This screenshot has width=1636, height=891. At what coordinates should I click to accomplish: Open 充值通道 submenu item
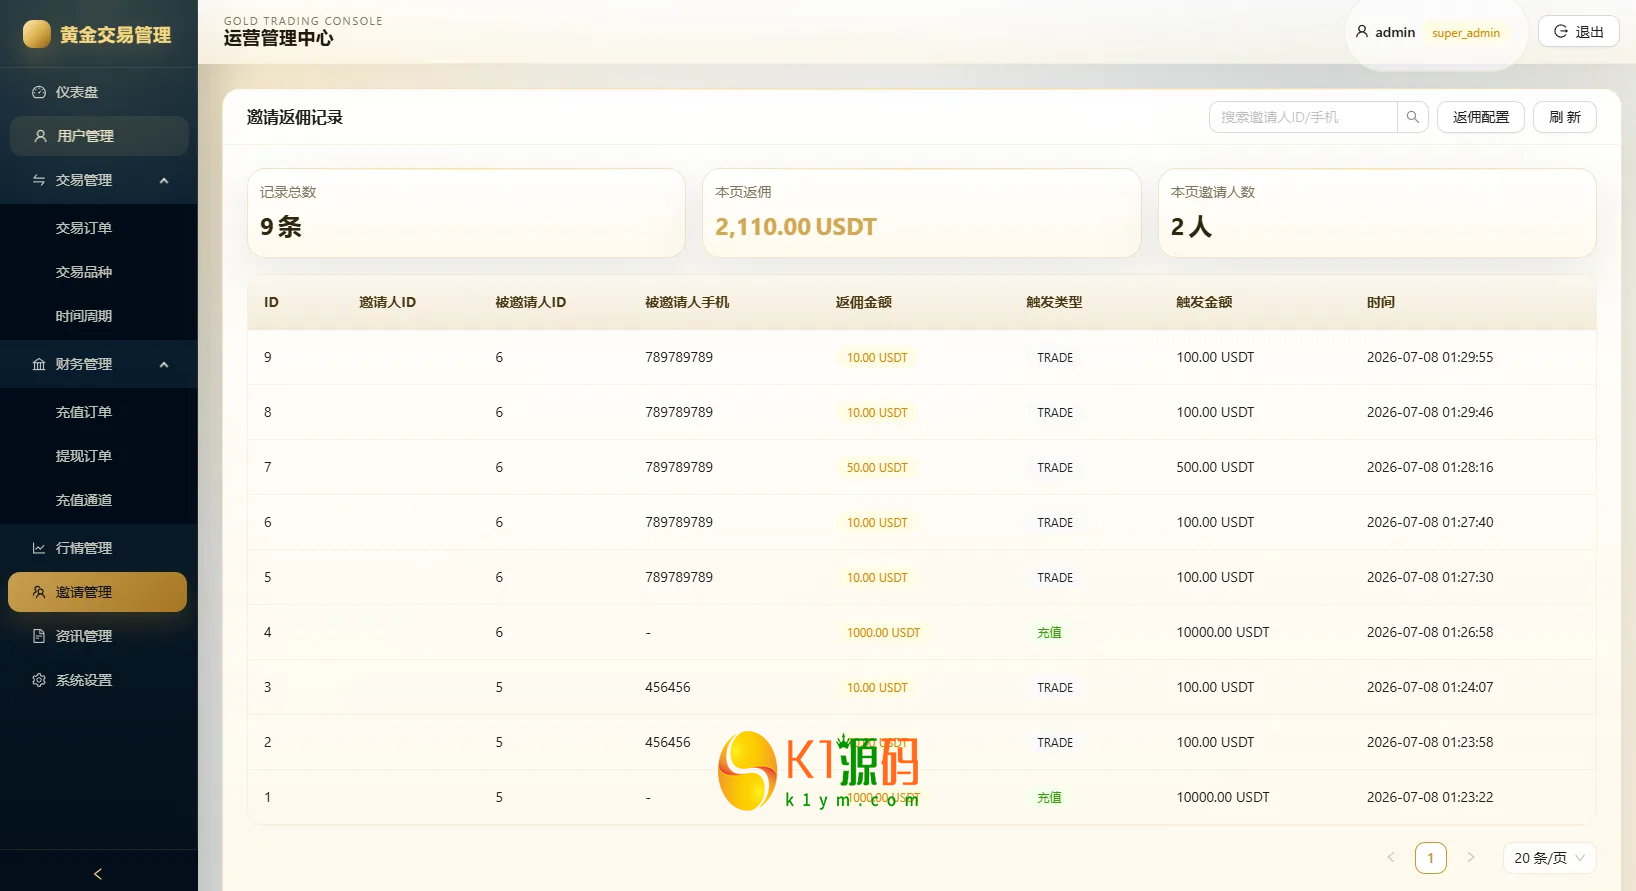pyautogui.click(x=99, y=500)
